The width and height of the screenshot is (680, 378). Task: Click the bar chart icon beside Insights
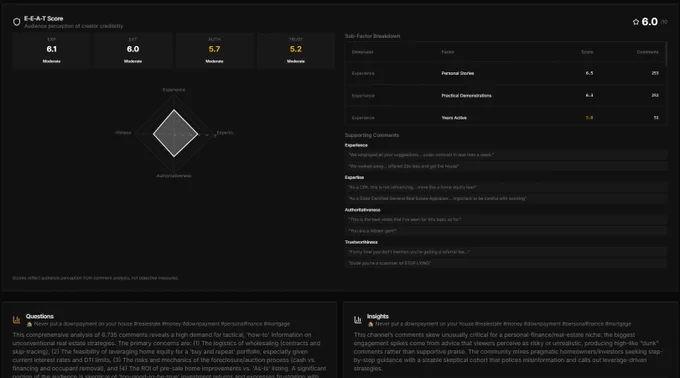tap(358, 320)
